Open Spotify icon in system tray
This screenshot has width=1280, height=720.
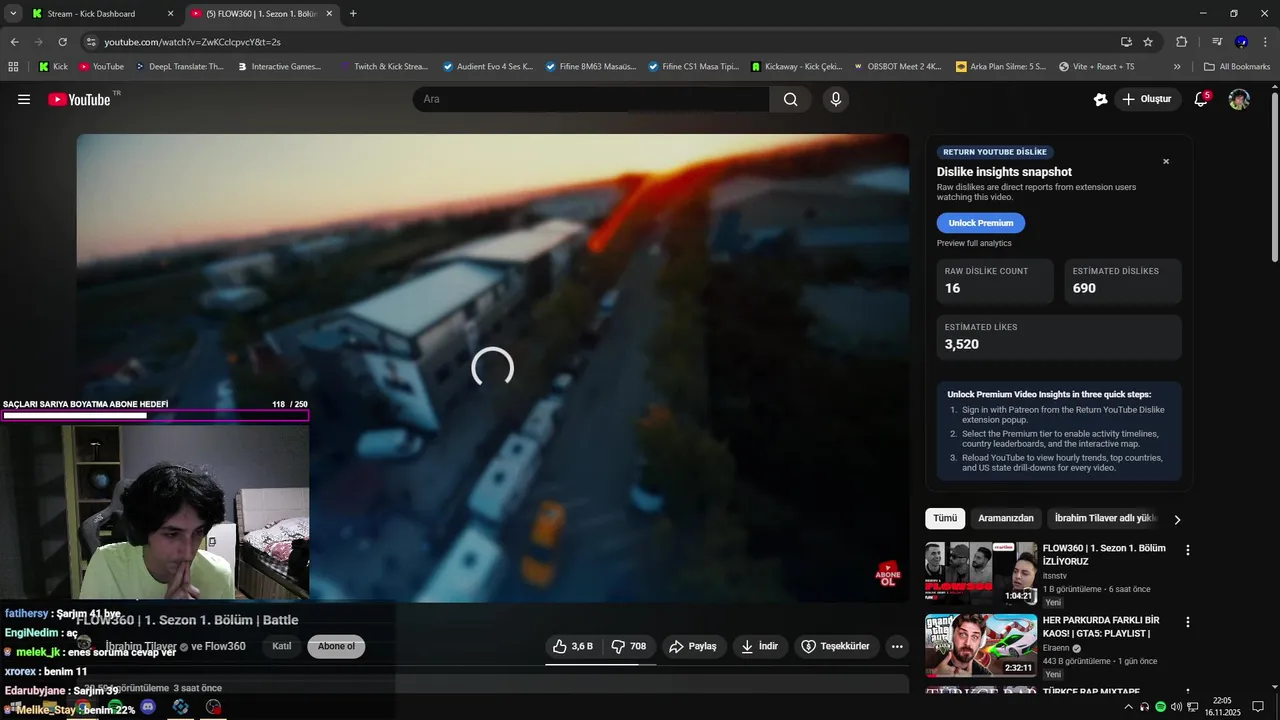pyautogui.click(x=1160, y=707)
